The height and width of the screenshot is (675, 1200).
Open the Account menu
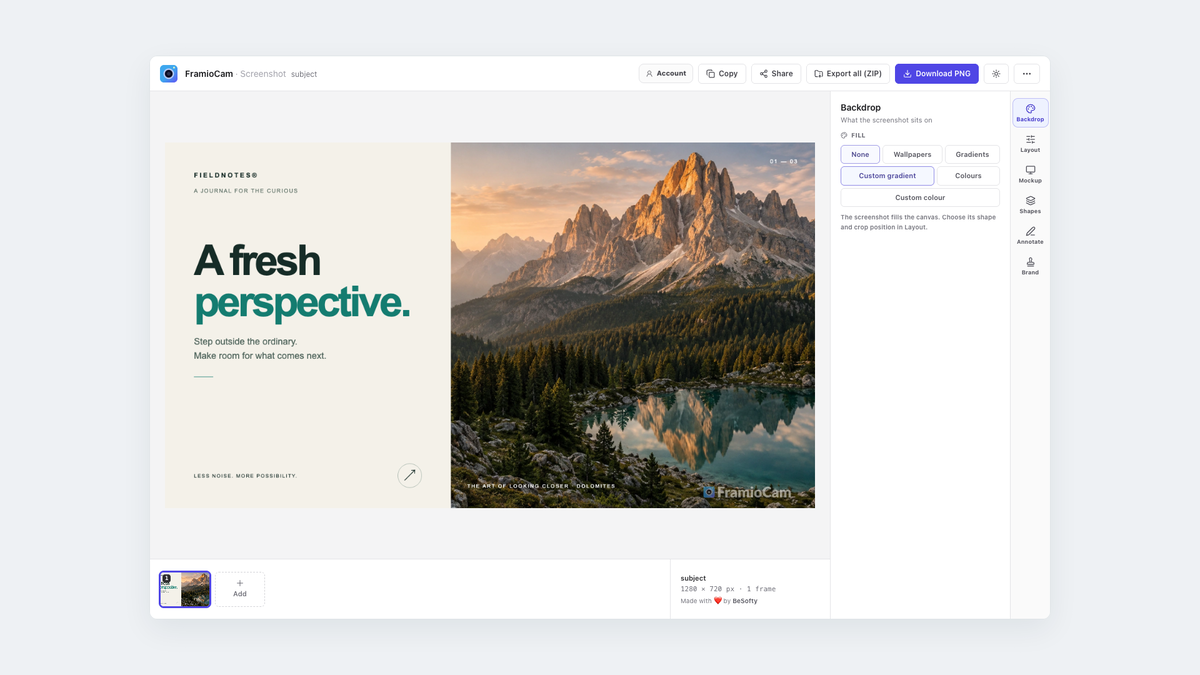[666, 74]
